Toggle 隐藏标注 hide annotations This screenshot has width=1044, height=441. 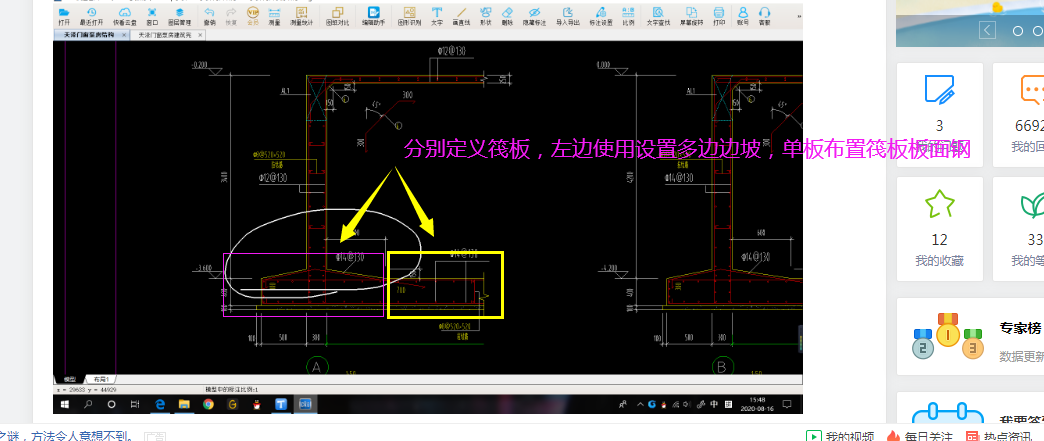(x=534, y=17)
